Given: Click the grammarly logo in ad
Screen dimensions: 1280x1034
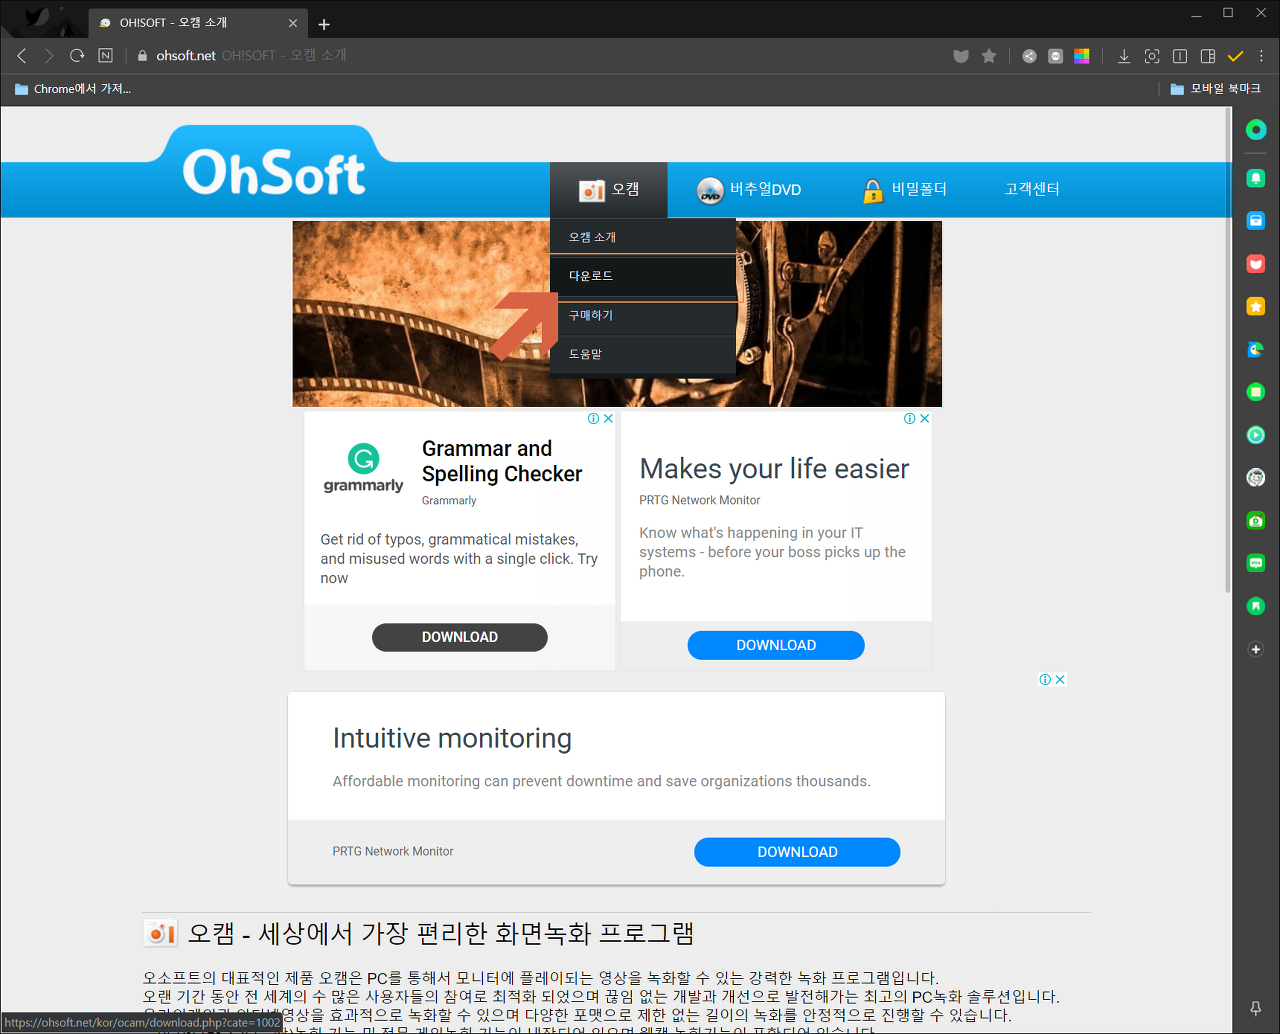Looking at the screenshot, I should [363, 469].
